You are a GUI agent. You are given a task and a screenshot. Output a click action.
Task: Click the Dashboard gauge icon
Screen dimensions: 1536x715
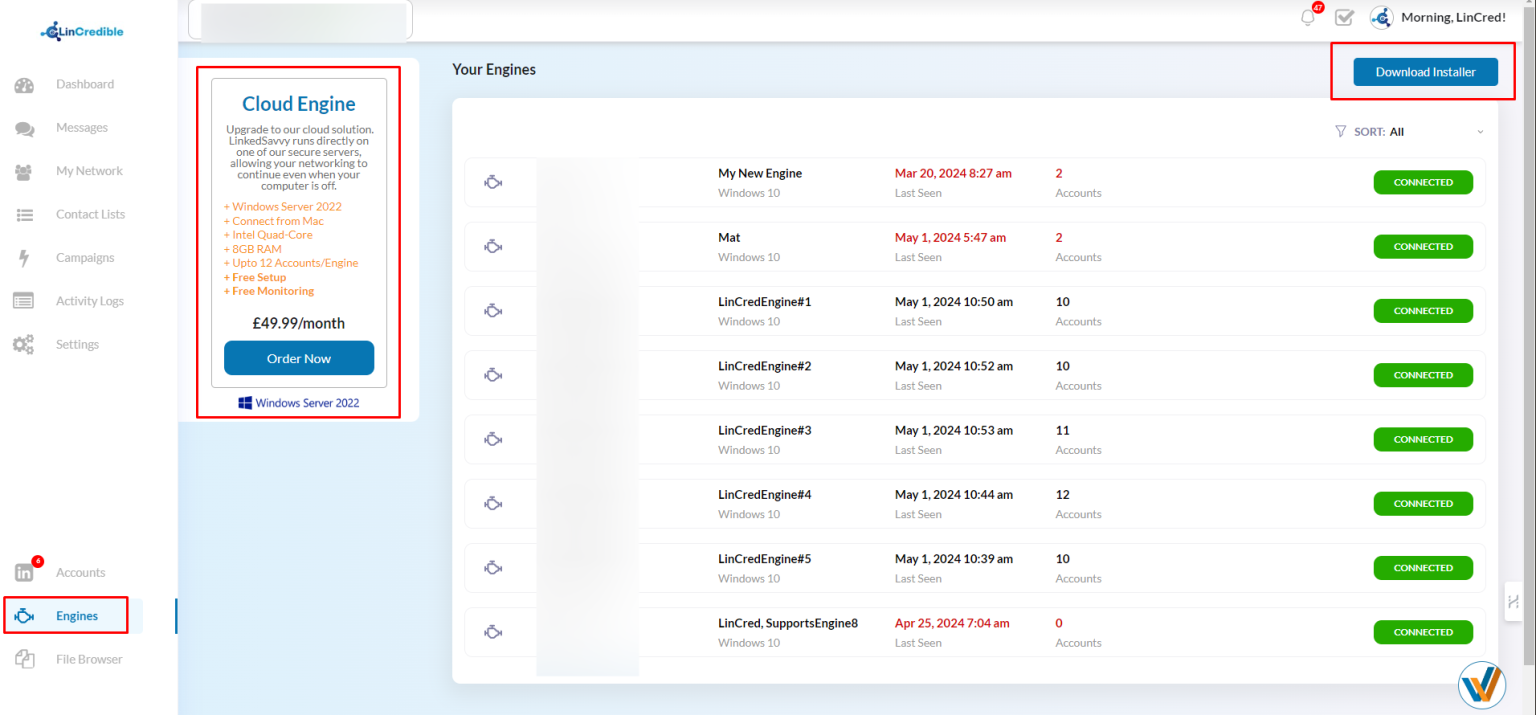point(24,85)
